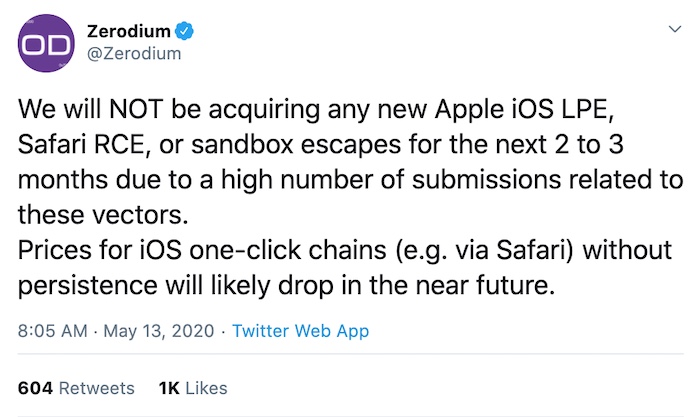700x417 pixels.
Task: Click the Apple iOS LPE text
Action: 524,109
